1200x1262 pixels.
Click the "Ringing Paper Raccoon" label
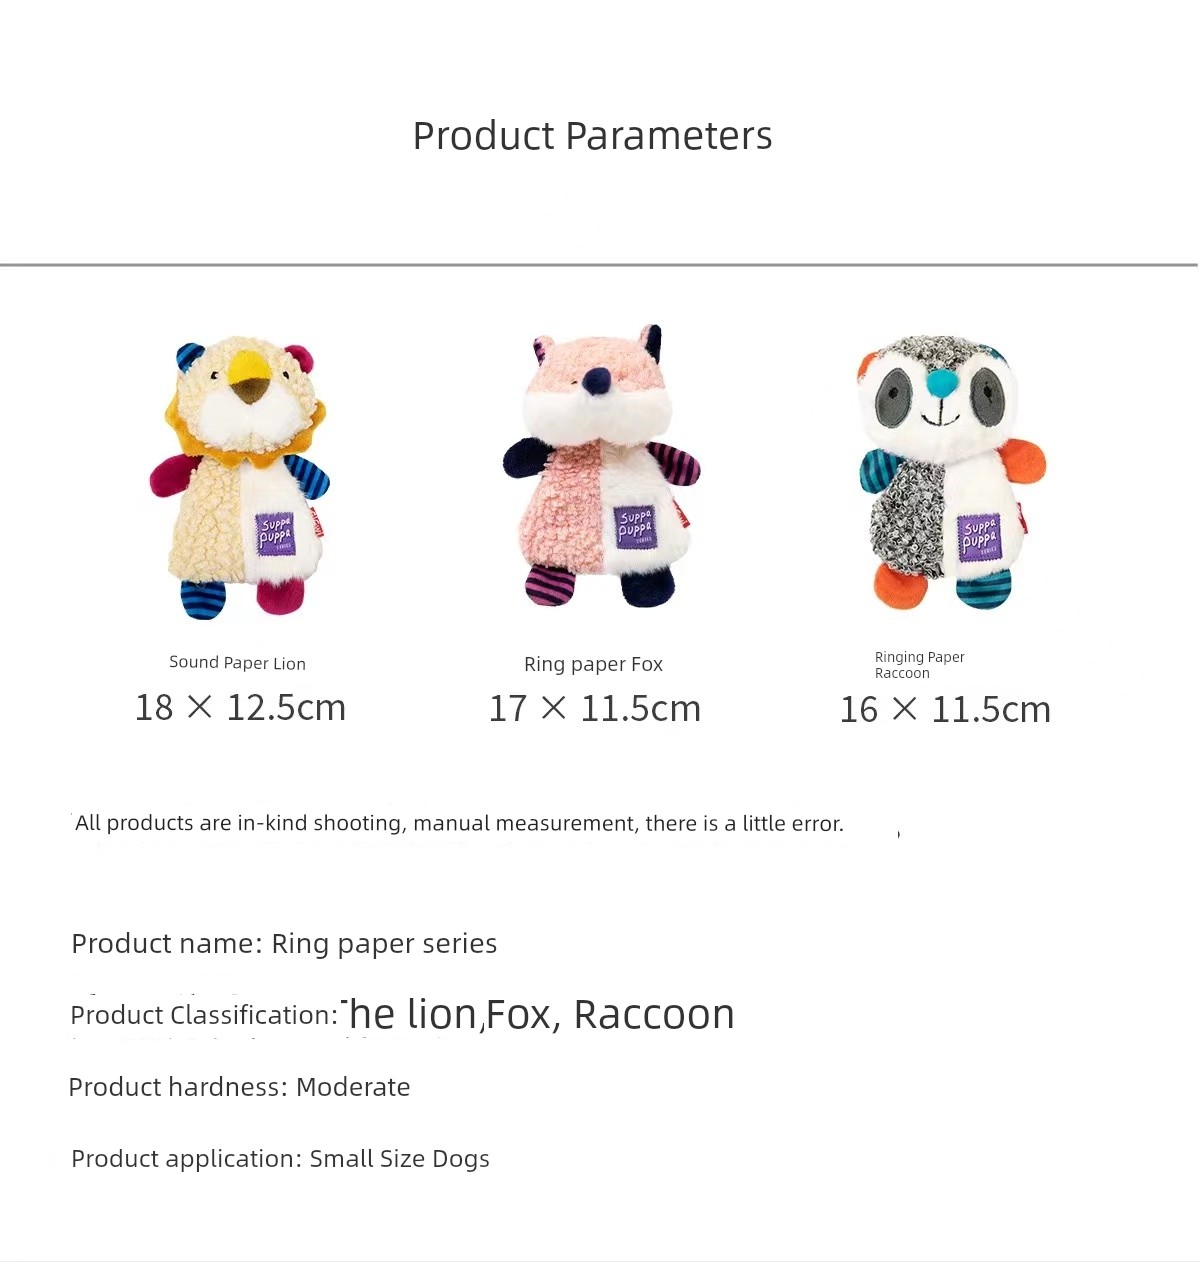coord(919,665)
